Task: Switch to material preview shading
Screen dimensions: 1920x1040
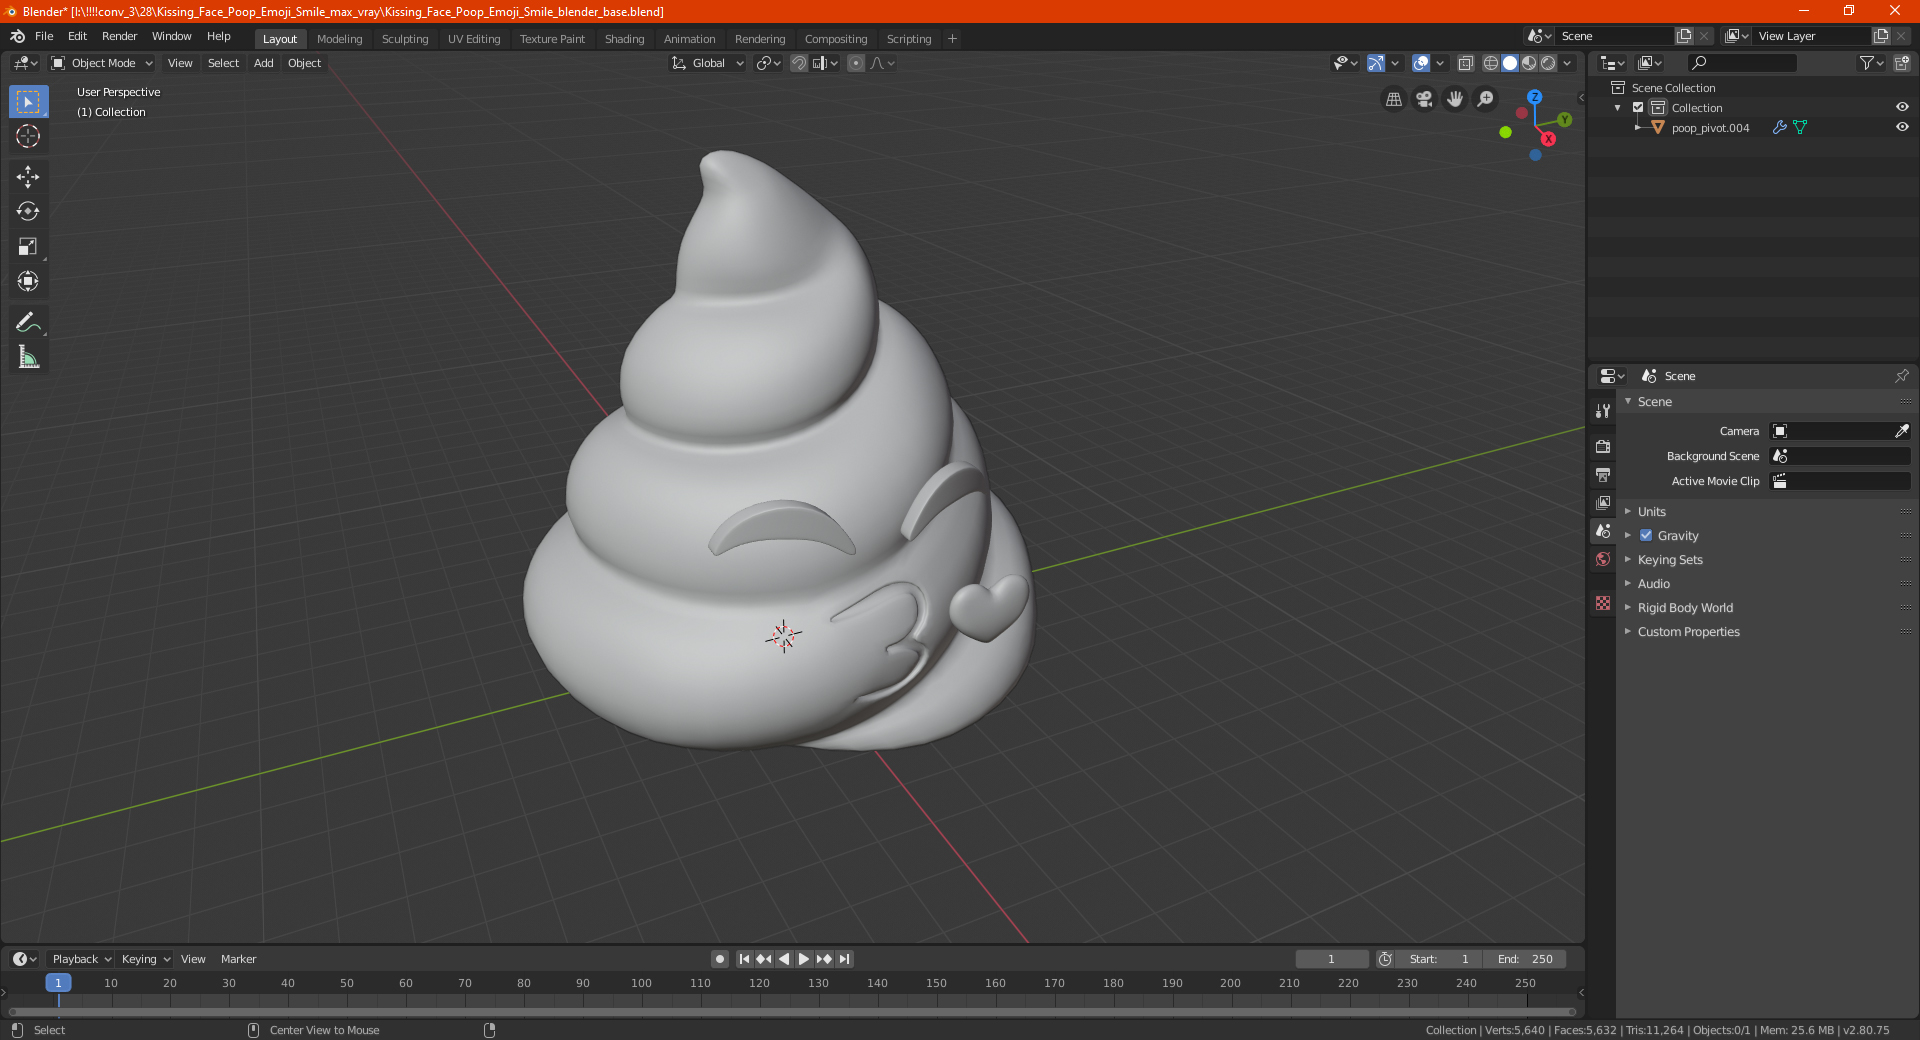Action: click(x=1529, y=63)
